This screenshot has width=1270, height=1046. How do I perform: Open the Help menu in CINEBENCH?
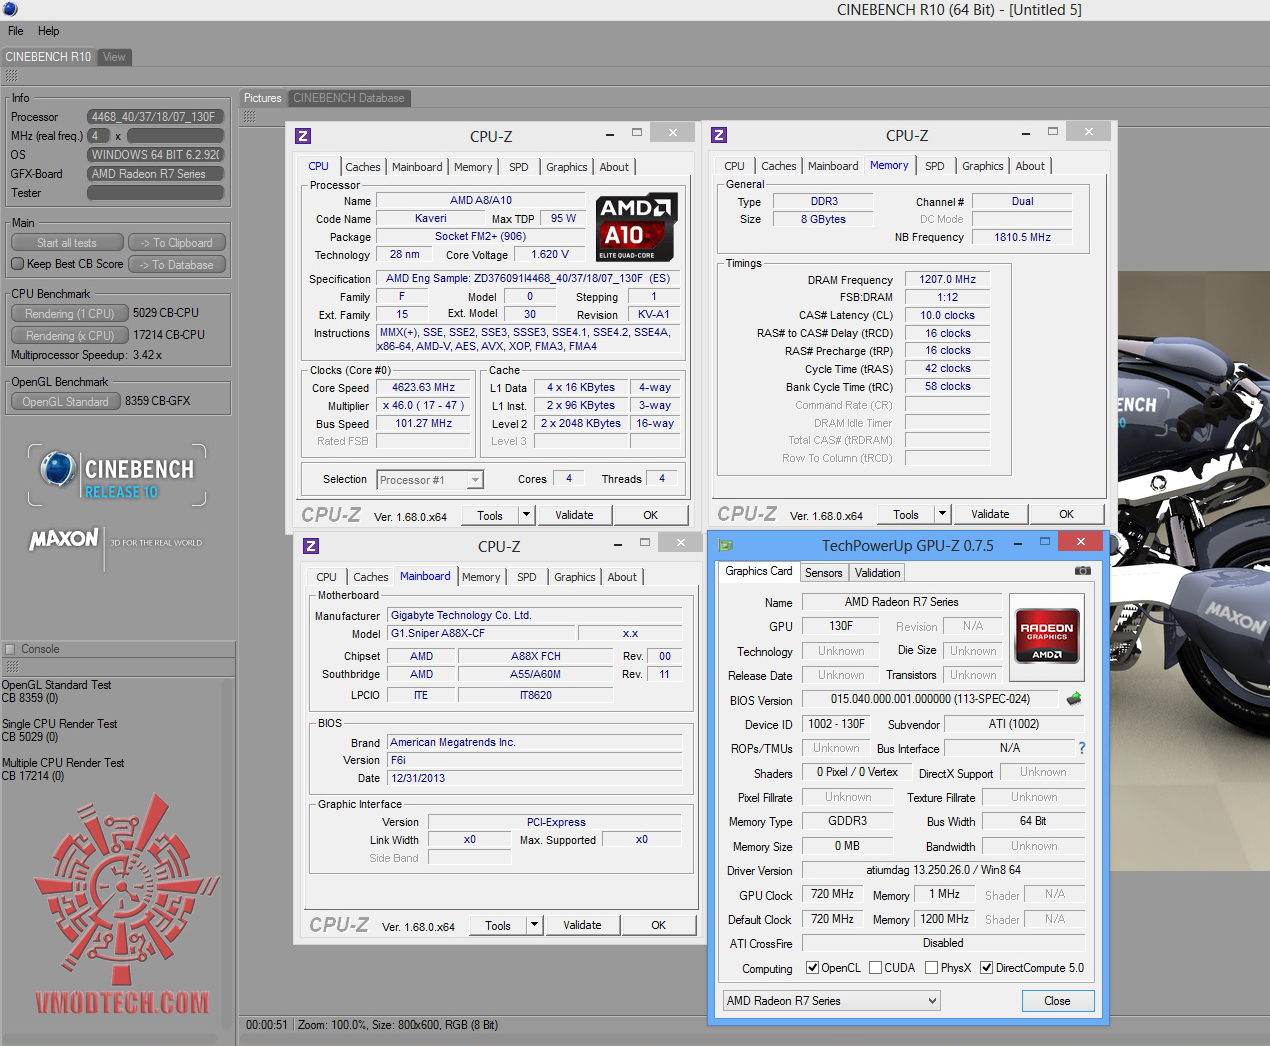(48, 31)
